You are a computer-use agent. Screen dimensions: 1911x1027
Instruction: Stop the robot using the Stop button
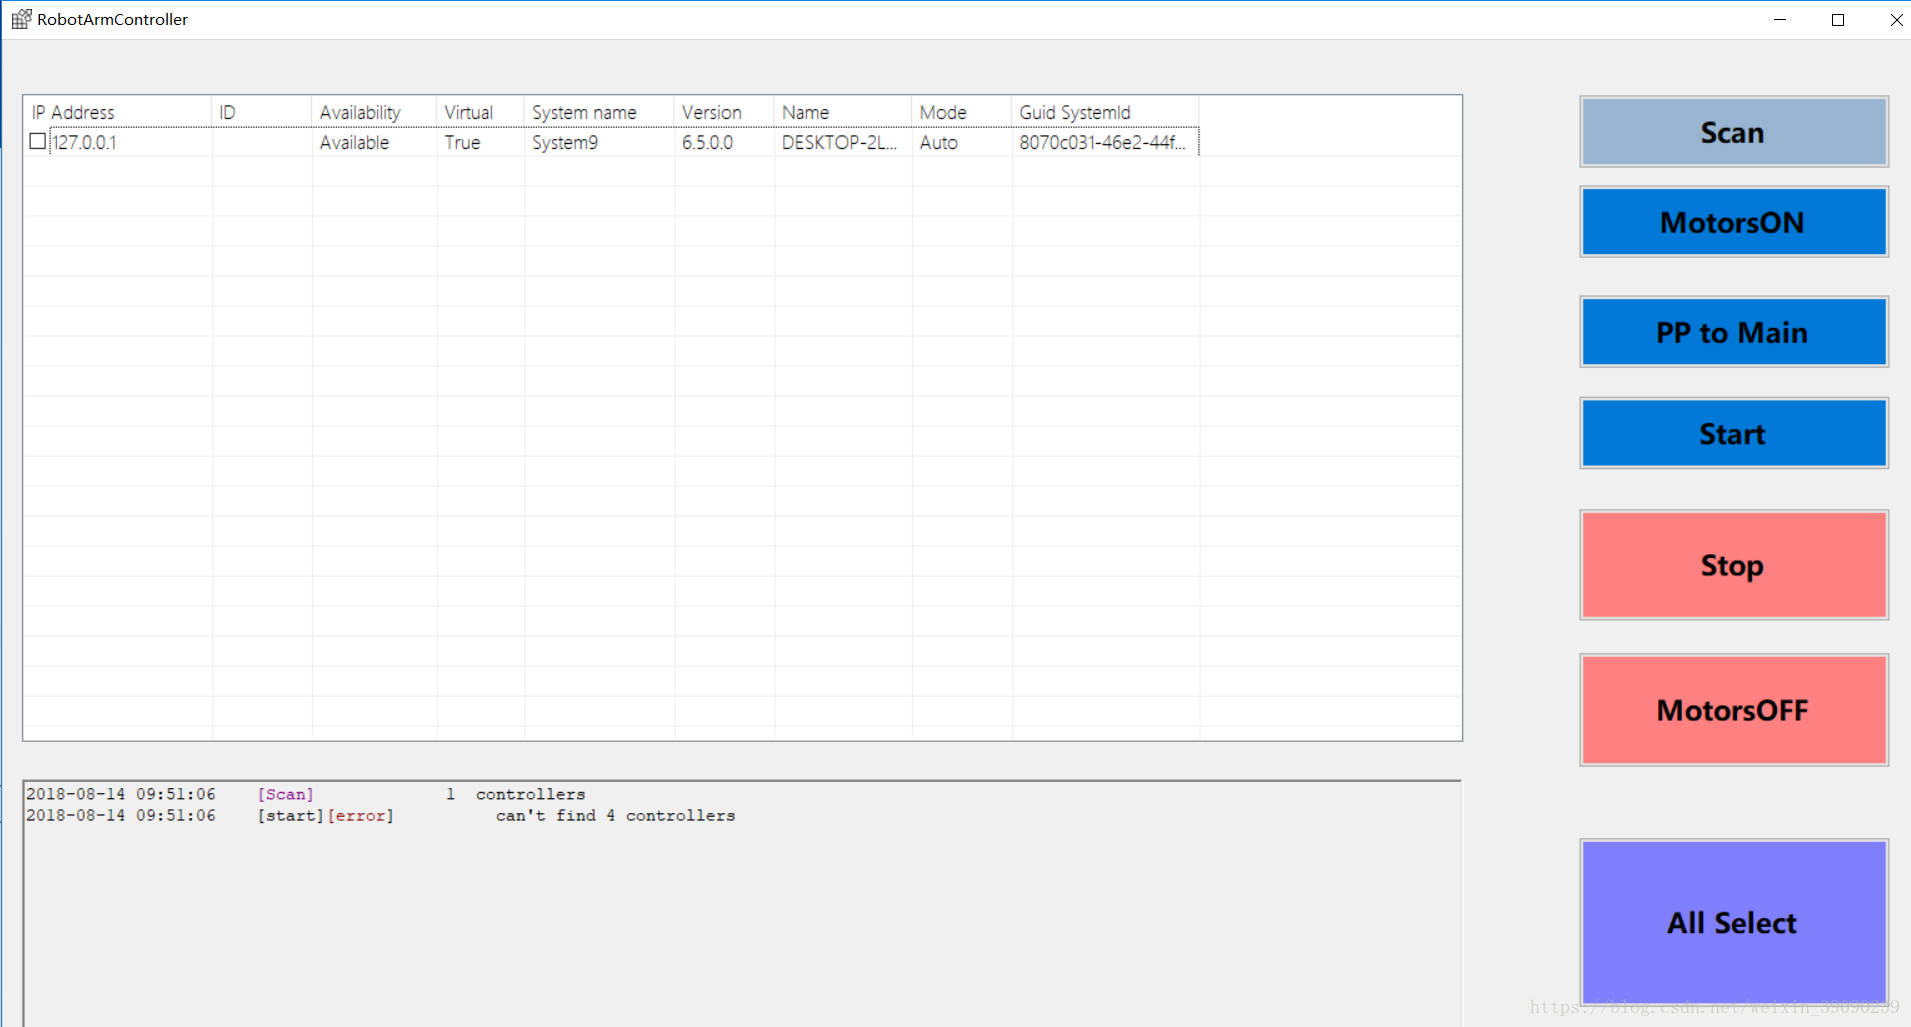click(x=1732, y=565)
